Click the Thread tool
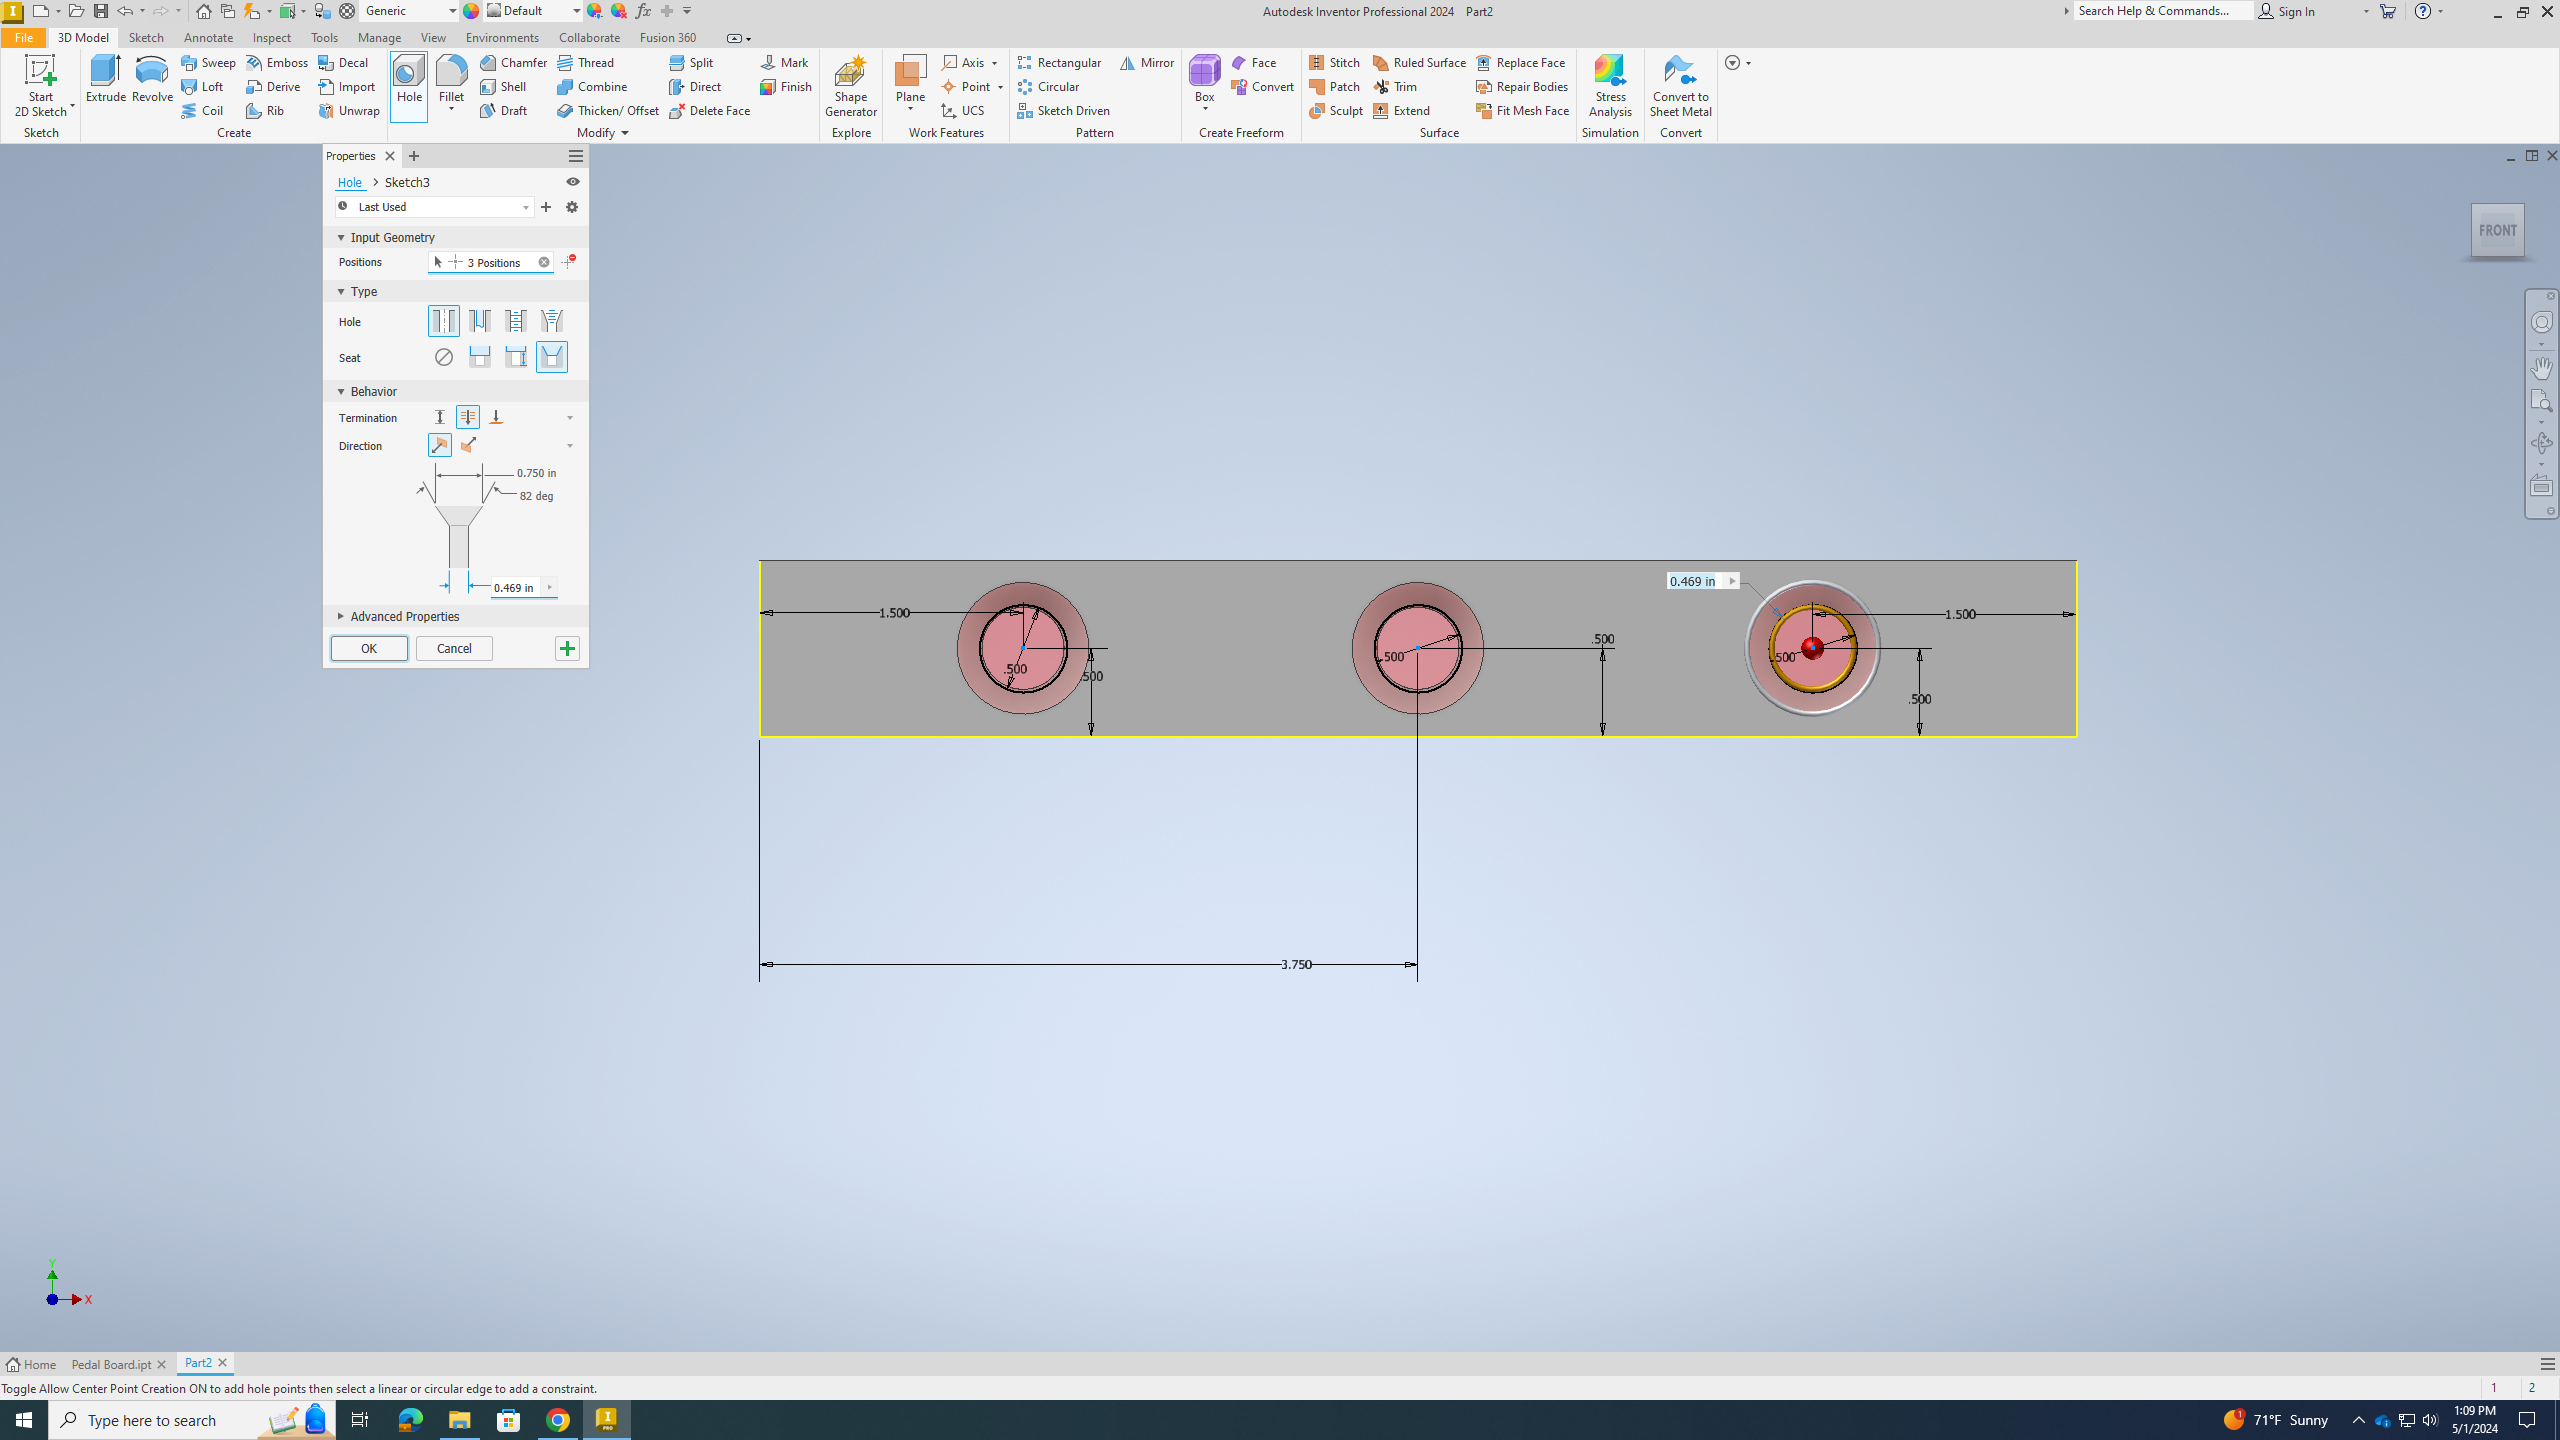 [586, 62]
